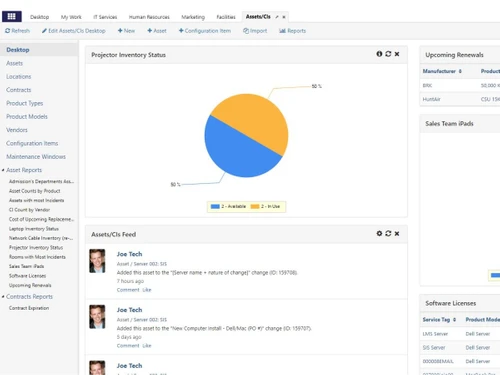Add a new Configuration Item
The width and height of the screenshot is (500, 375).
pos(205,31)
